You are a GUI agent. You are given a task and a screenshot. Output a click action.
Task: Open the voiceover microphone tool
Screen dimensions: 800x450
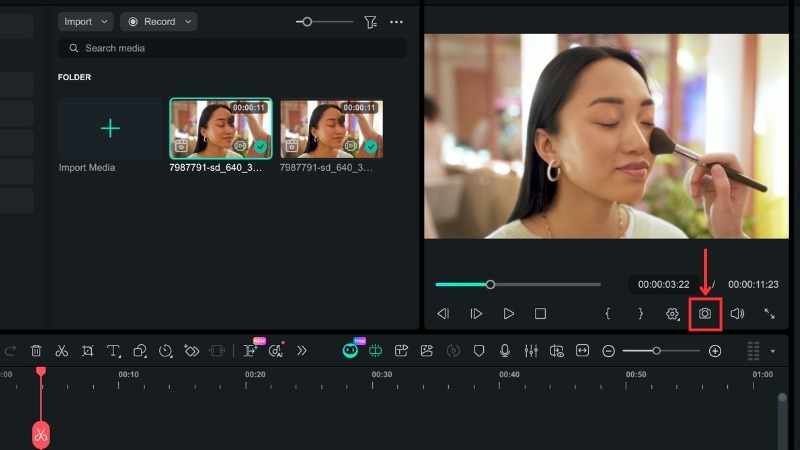[x=505, y=351]
